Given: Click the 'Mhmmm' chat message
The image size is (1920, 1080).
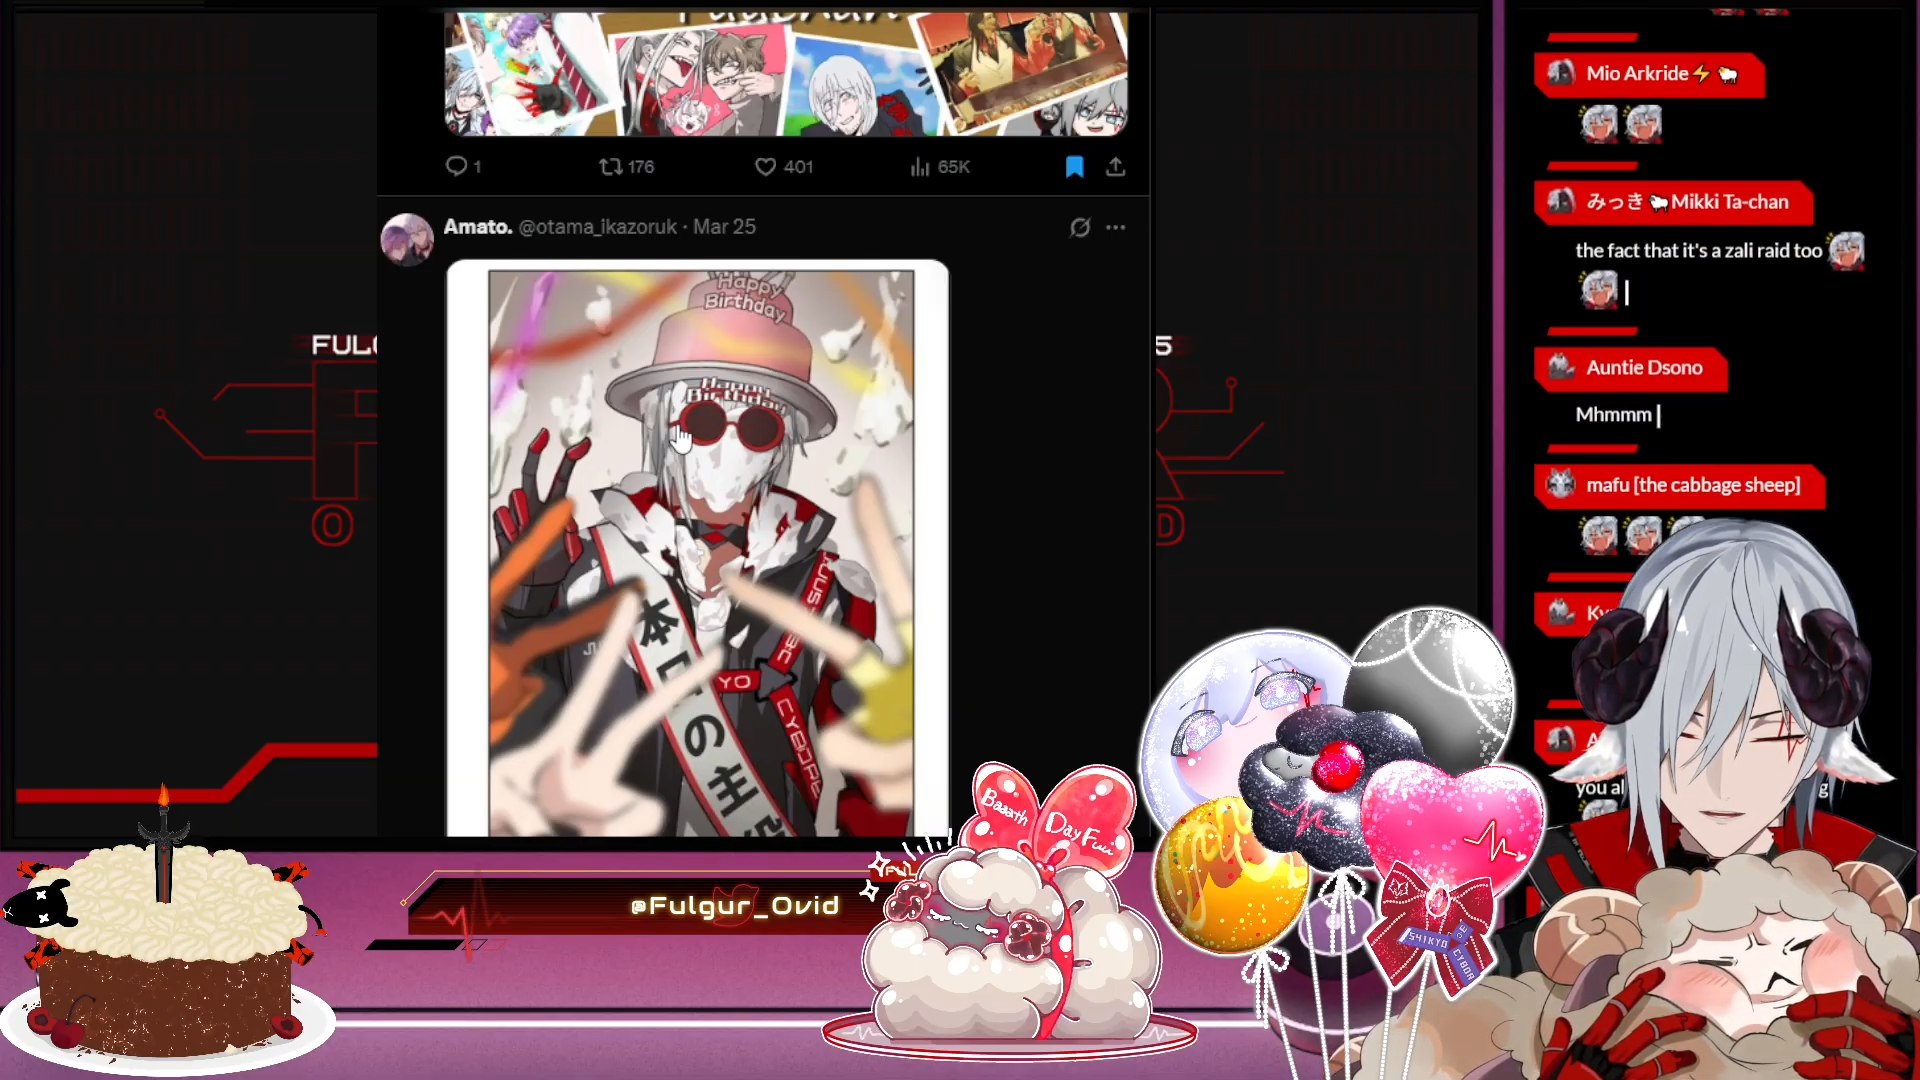Looking at the screenshot, I should coord(1613,414).
